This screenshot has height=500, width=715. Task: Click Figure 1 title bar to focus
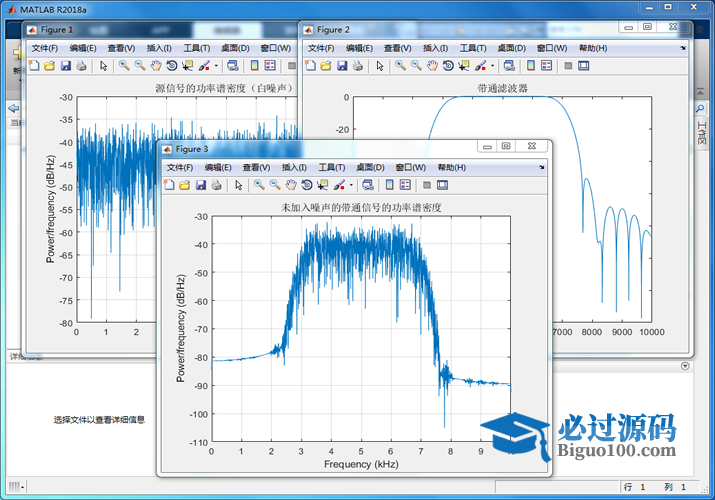[x=150, y=30]
